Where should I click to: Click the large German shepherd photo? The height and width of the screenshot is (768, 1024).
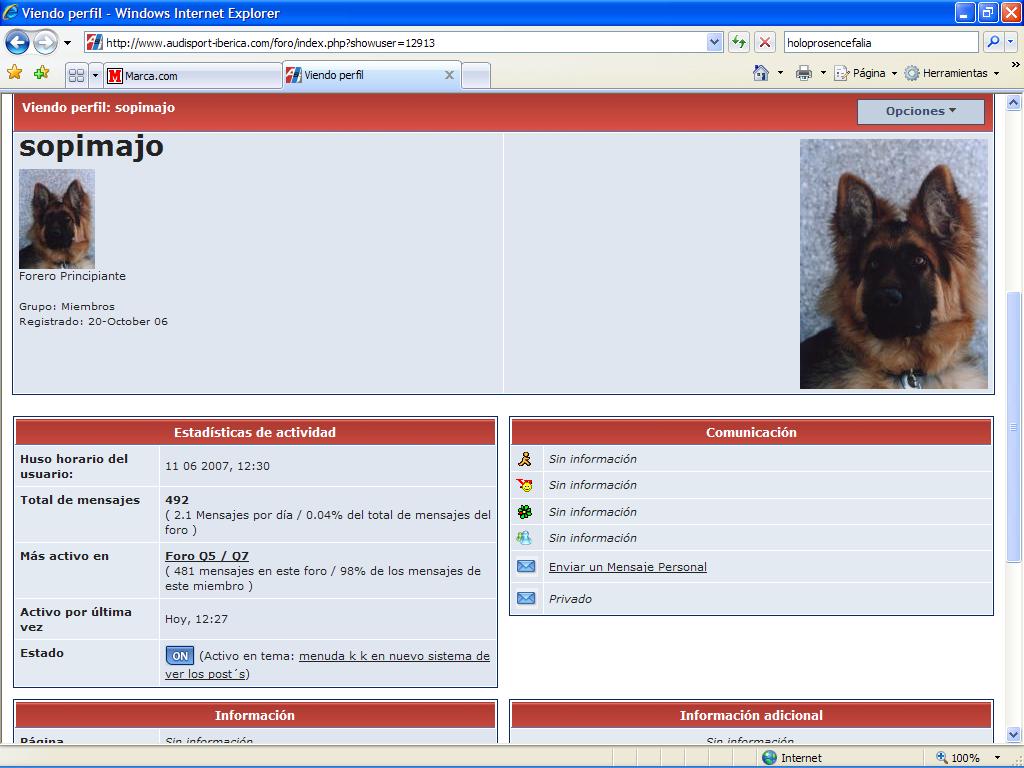[894, 264]
